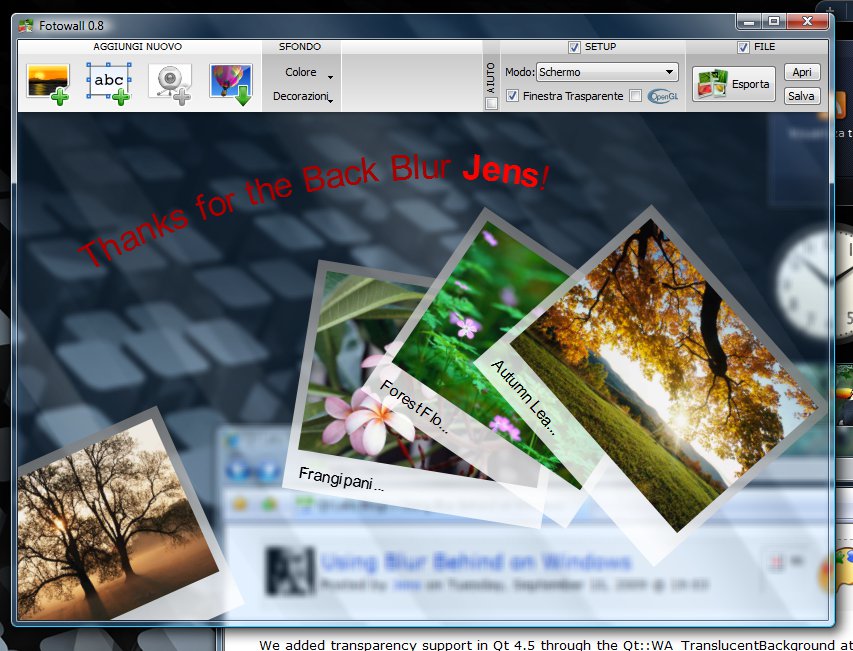Toggle the FILE section checkbox

tap(743, 47)
